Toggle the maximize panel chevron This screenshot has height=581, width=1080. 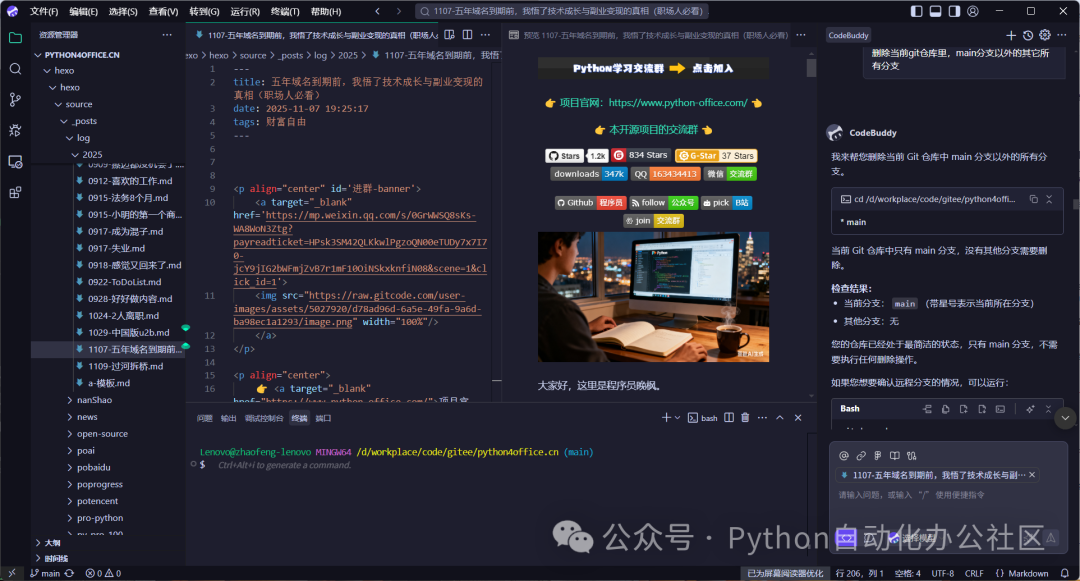pos(779,417)
